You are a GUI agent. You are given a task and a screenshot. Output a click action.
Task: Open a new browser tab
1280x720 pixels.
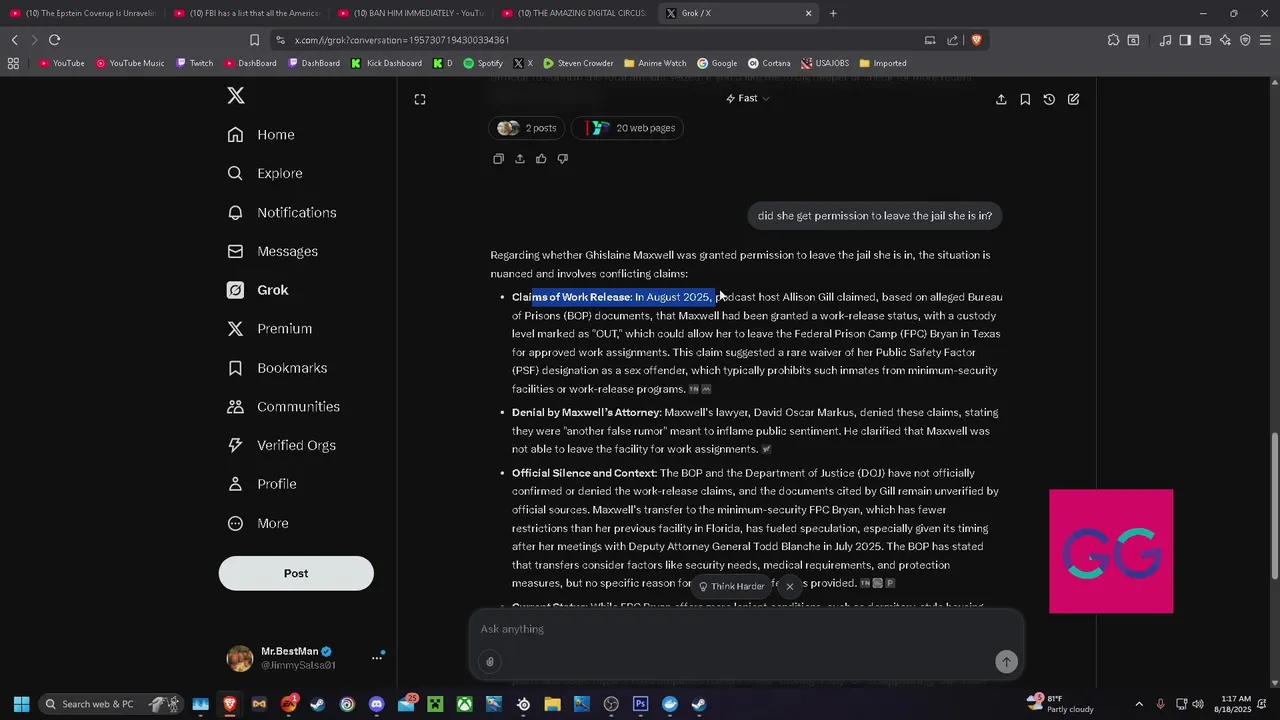(x=833, y=13)
